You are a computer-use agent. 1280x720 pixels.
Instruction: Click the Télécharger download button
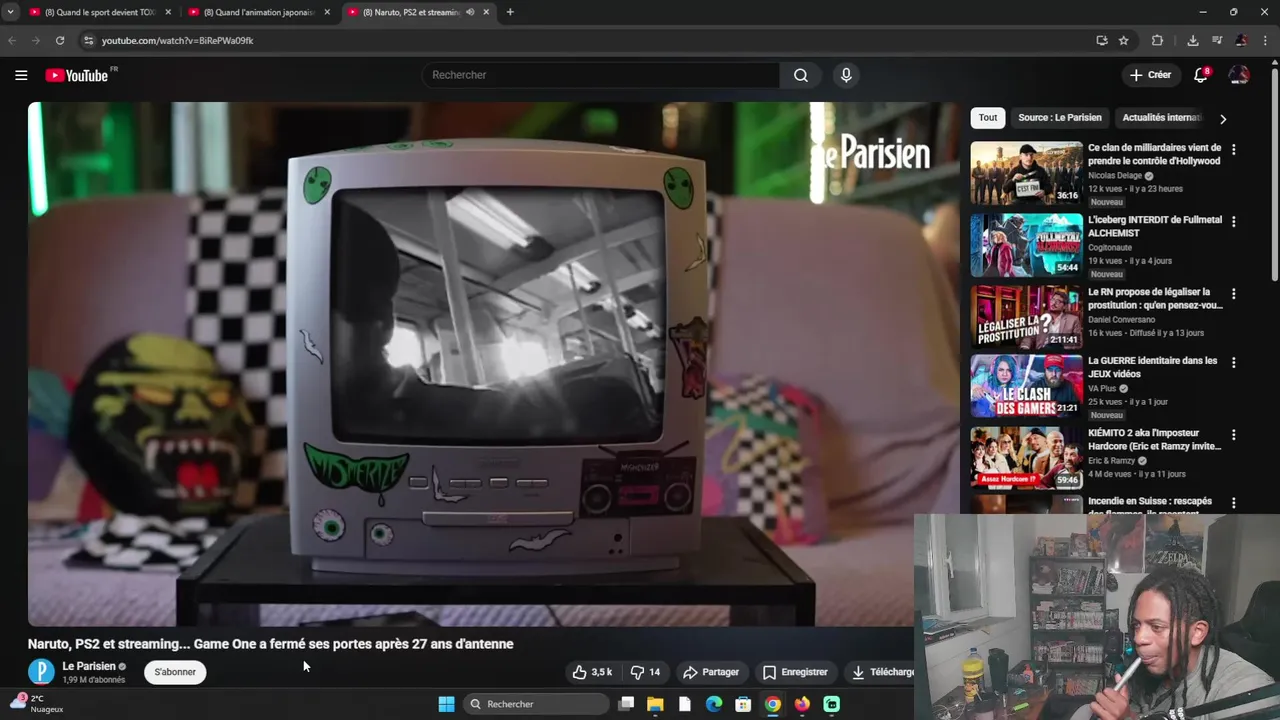click(x=880, y=672)
